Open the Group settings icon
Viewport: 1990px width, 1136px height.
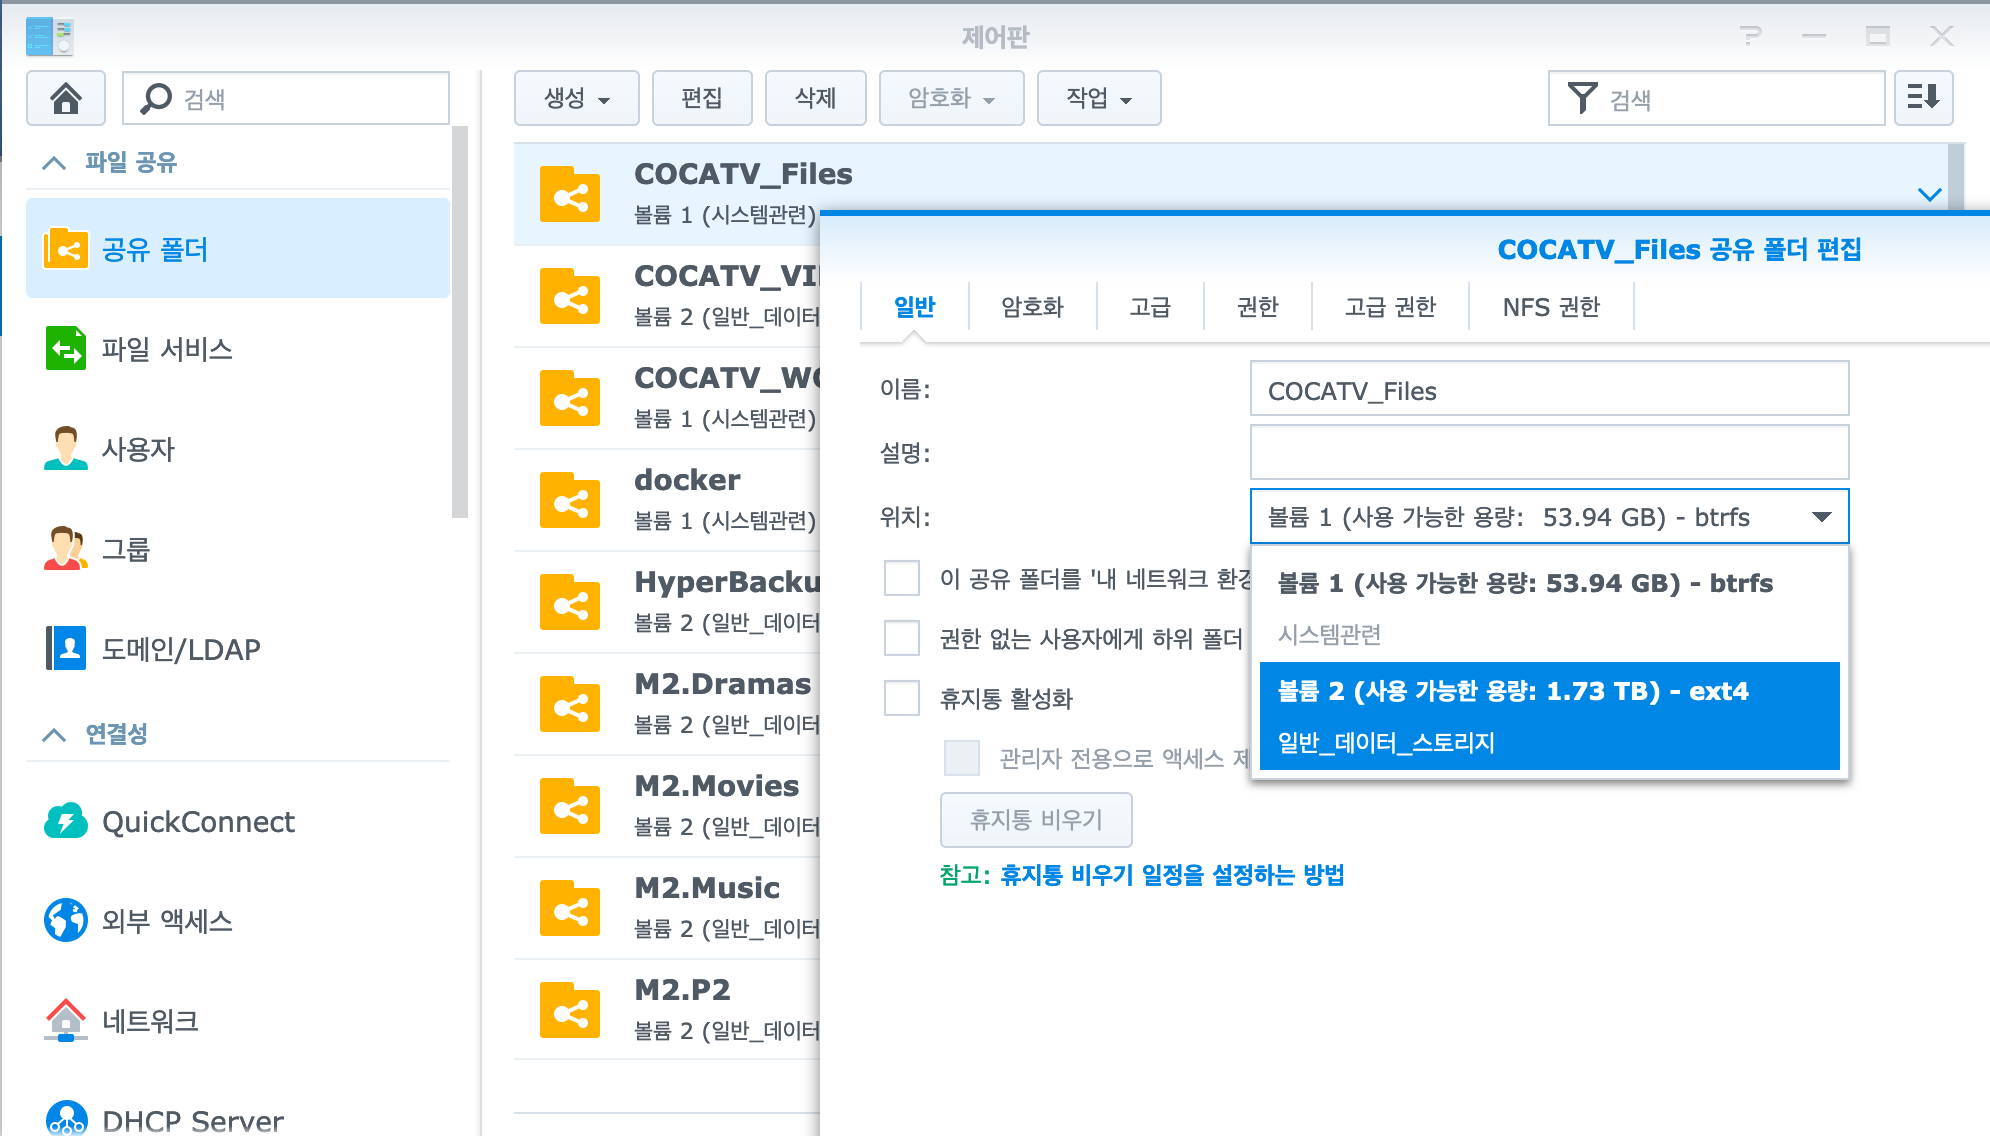pyautogui.click(x=66, y=549)
